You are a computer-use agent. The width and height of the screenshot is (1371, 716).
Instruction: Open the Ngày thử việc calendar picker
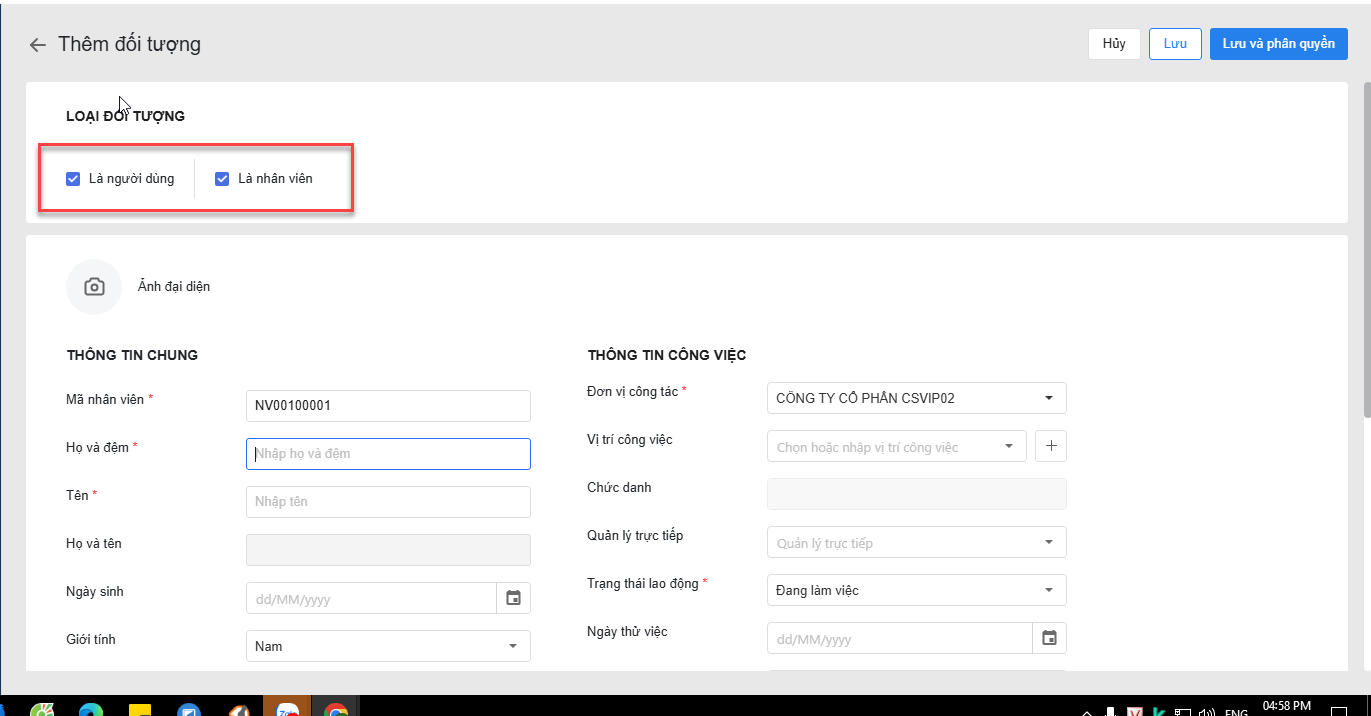(1049, 638)
